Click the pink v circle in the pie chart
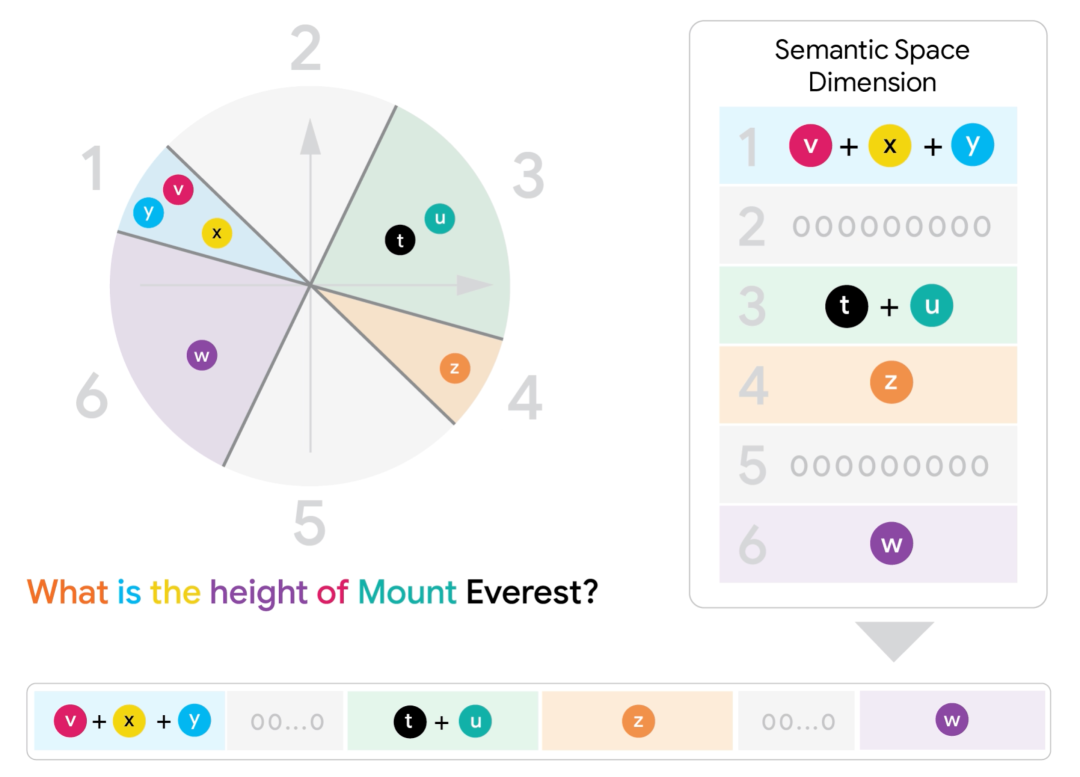 pos(178,189)
